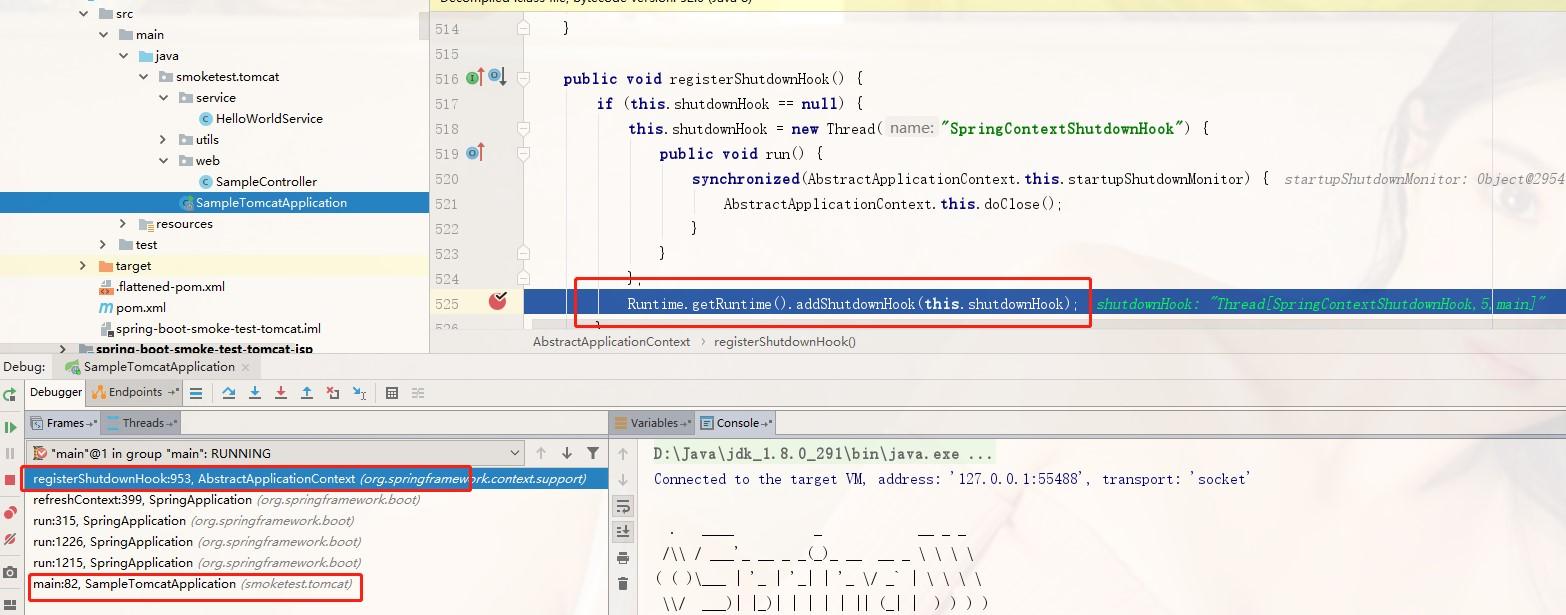1566x615 pixels.
Task: Expand the resources folder
Action: pyautogui.click(x=123, y=224)
